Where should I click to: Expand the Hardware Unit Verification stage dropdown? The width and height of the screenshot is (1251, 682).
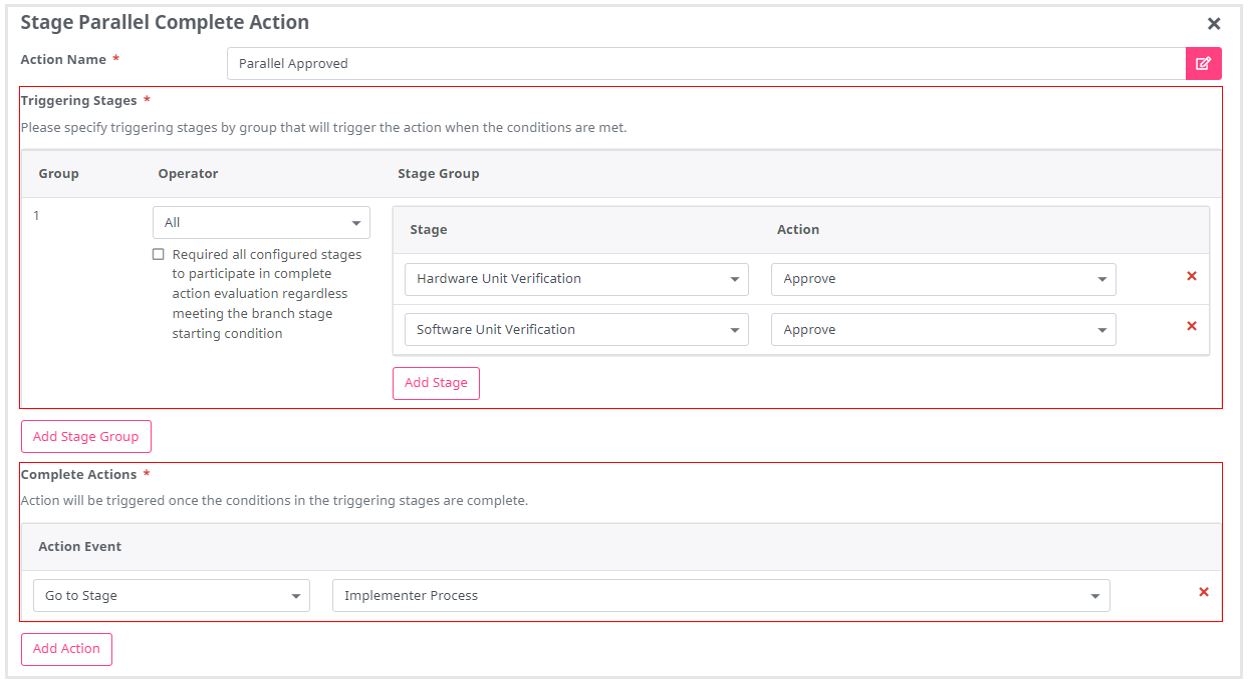(576, 279)
